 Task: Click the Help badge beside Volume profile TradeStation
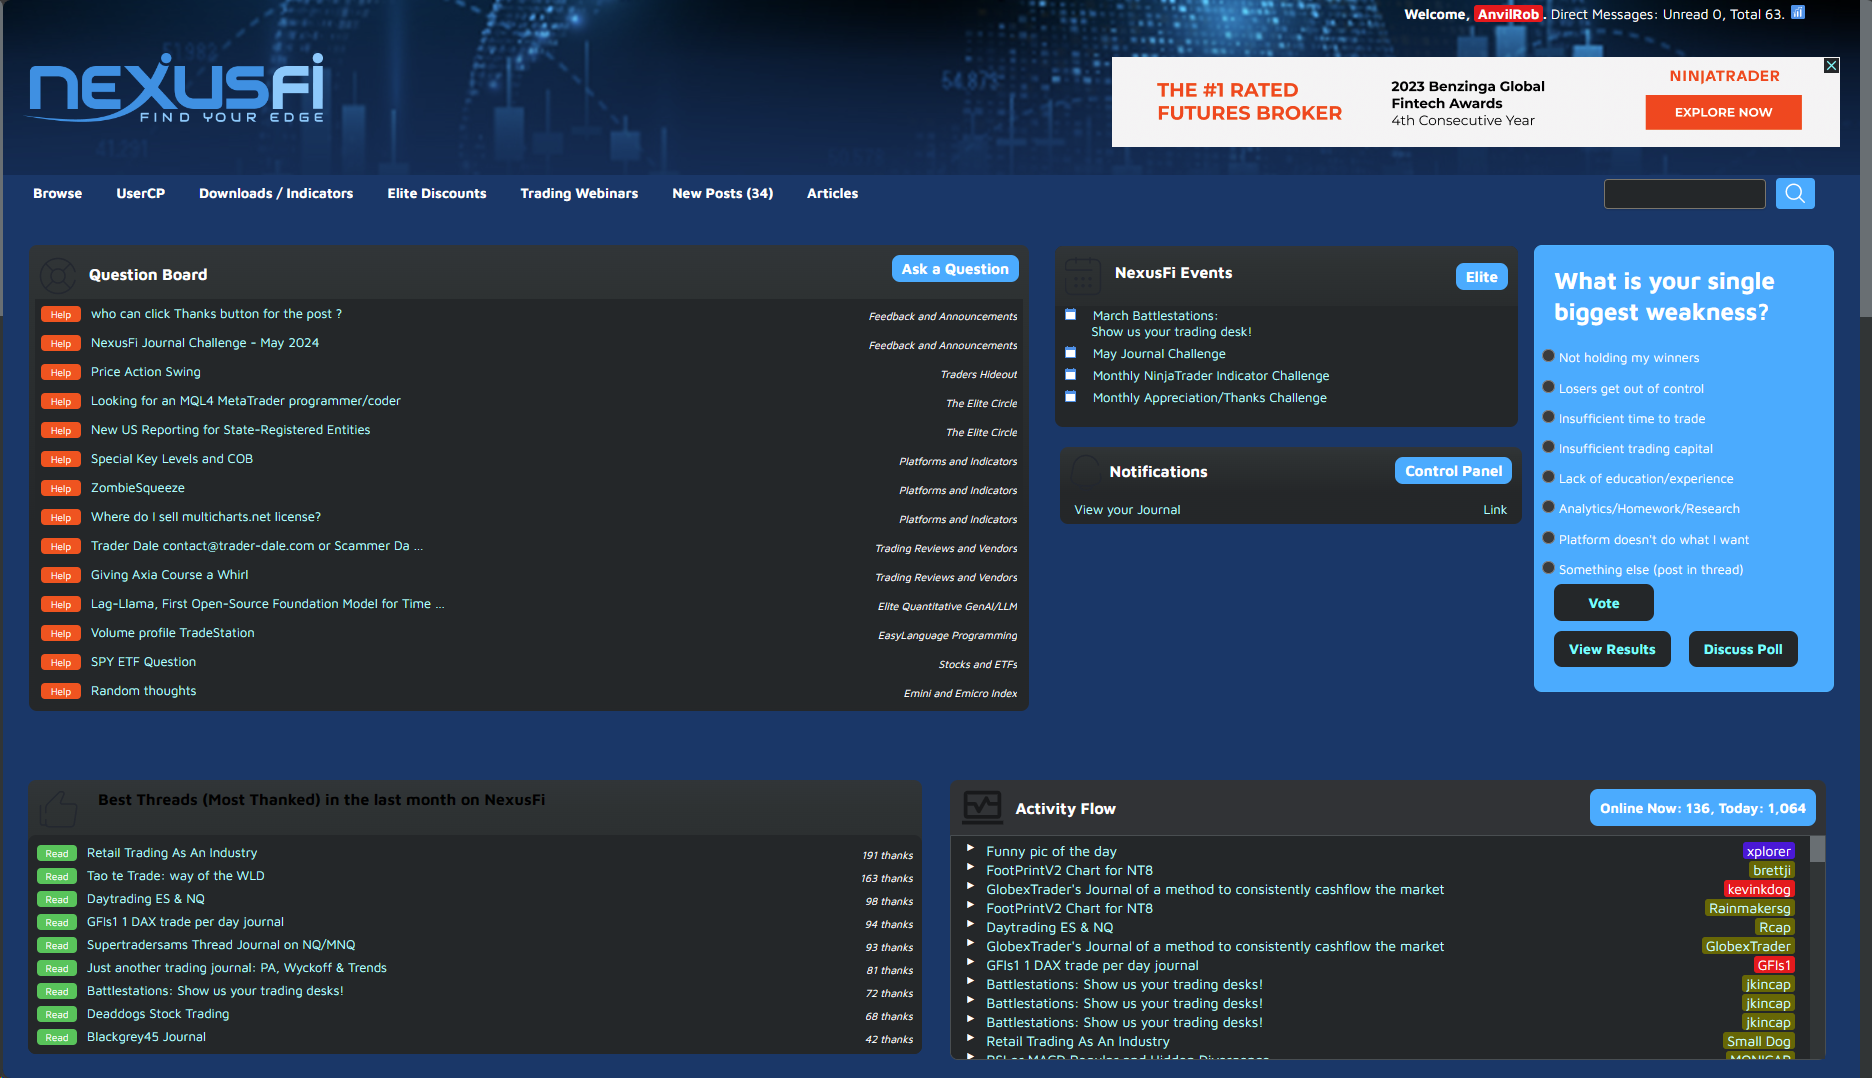(x=61, y=633)
